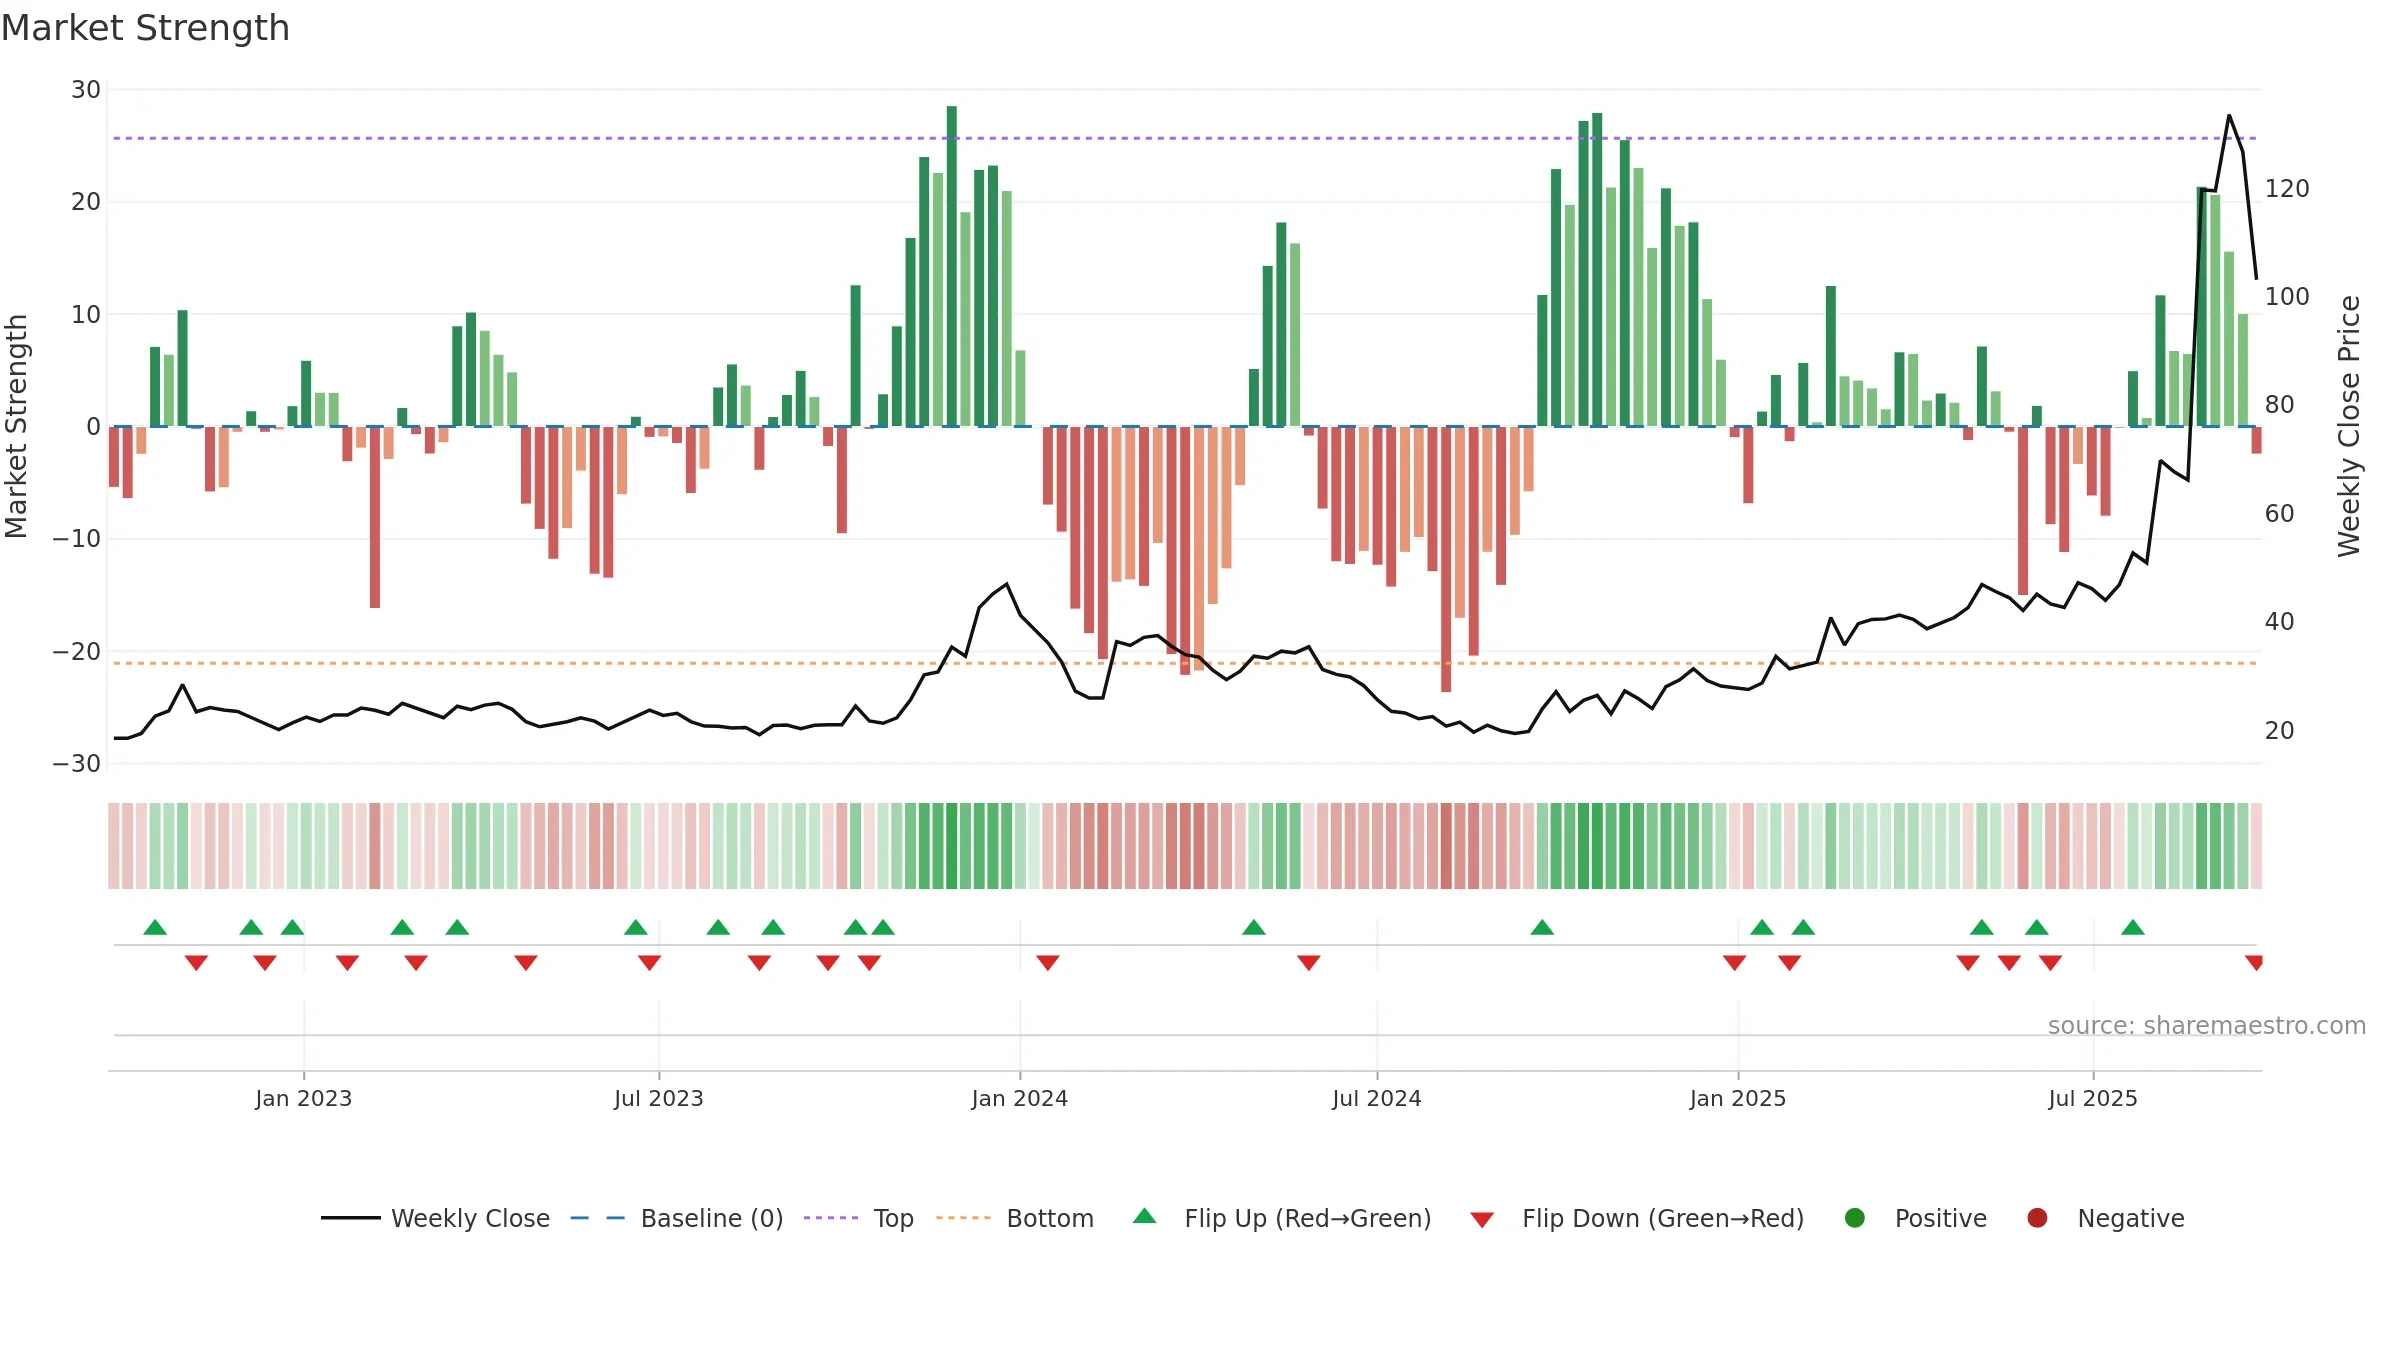Click the Jul 2025 axis label

(2093, 1098)
